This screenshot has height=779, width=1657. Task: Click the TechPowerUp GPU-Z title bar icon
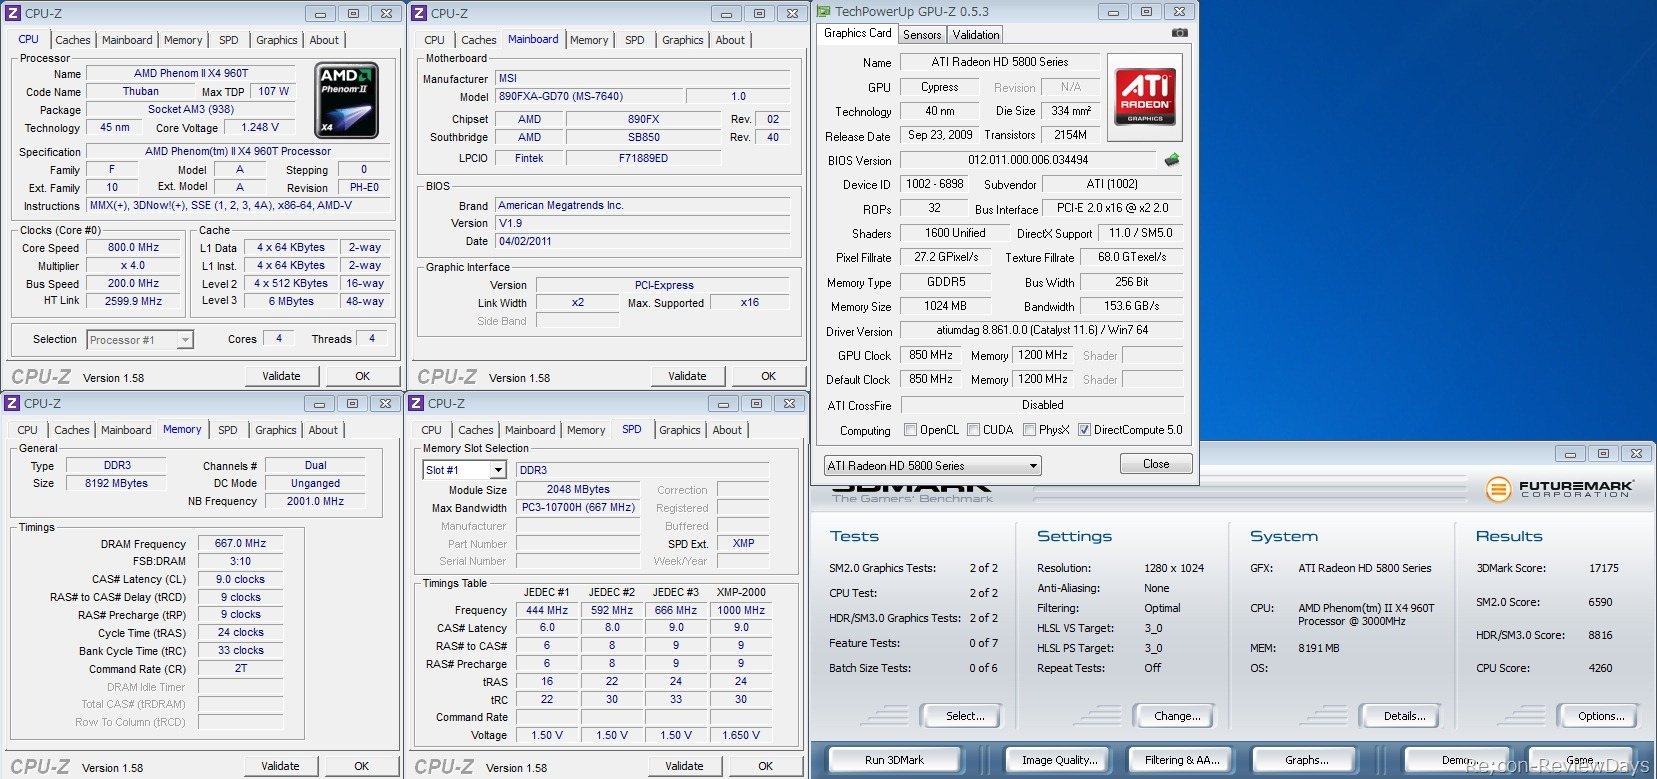pos(824,12)
